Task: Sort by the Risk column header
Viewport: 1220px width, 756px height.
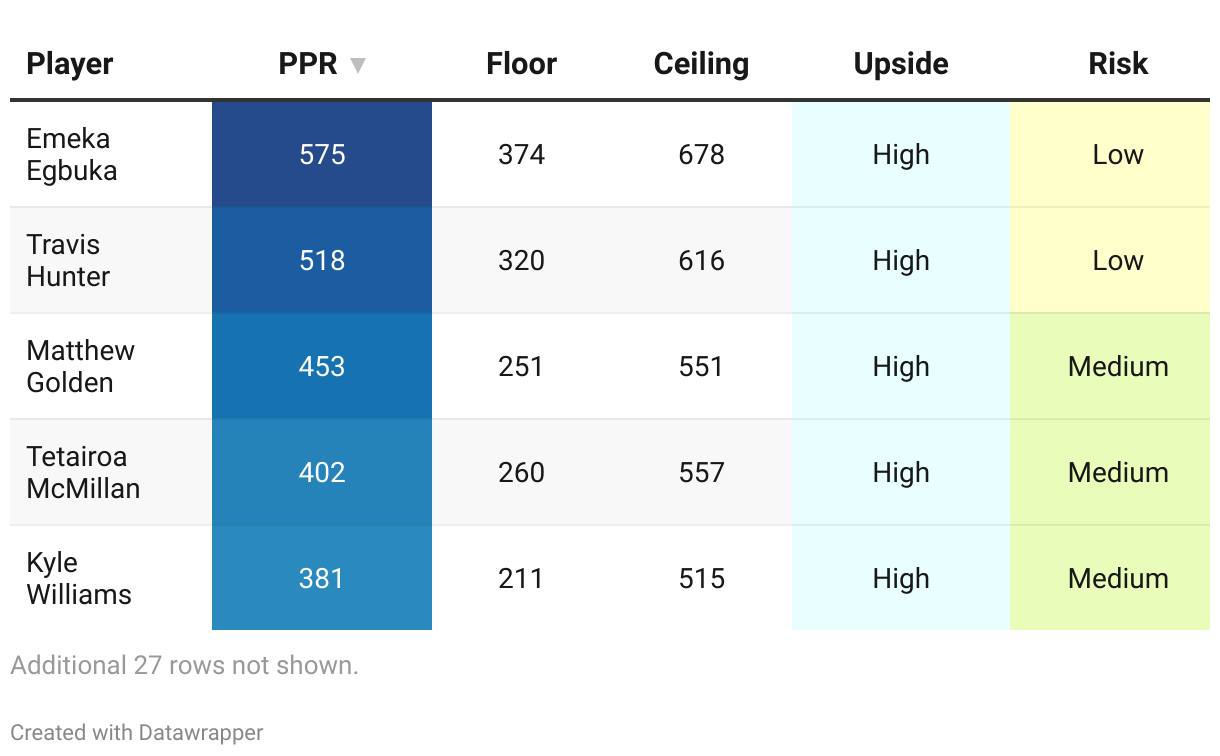Action: click(x=1118, y=64)
